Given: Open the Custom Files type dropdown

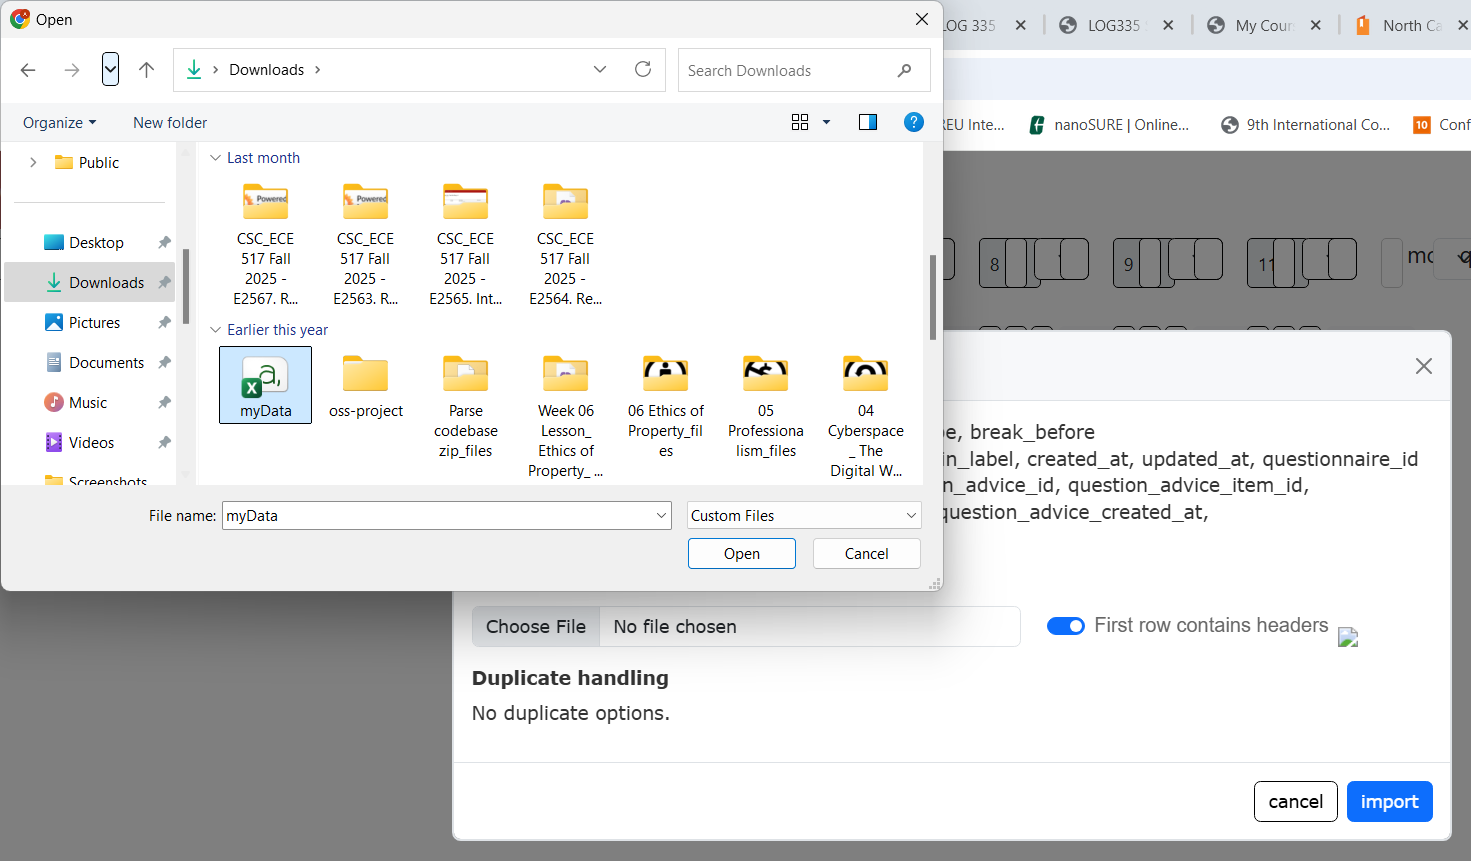Looking at the screenshot, I should 803,516.
